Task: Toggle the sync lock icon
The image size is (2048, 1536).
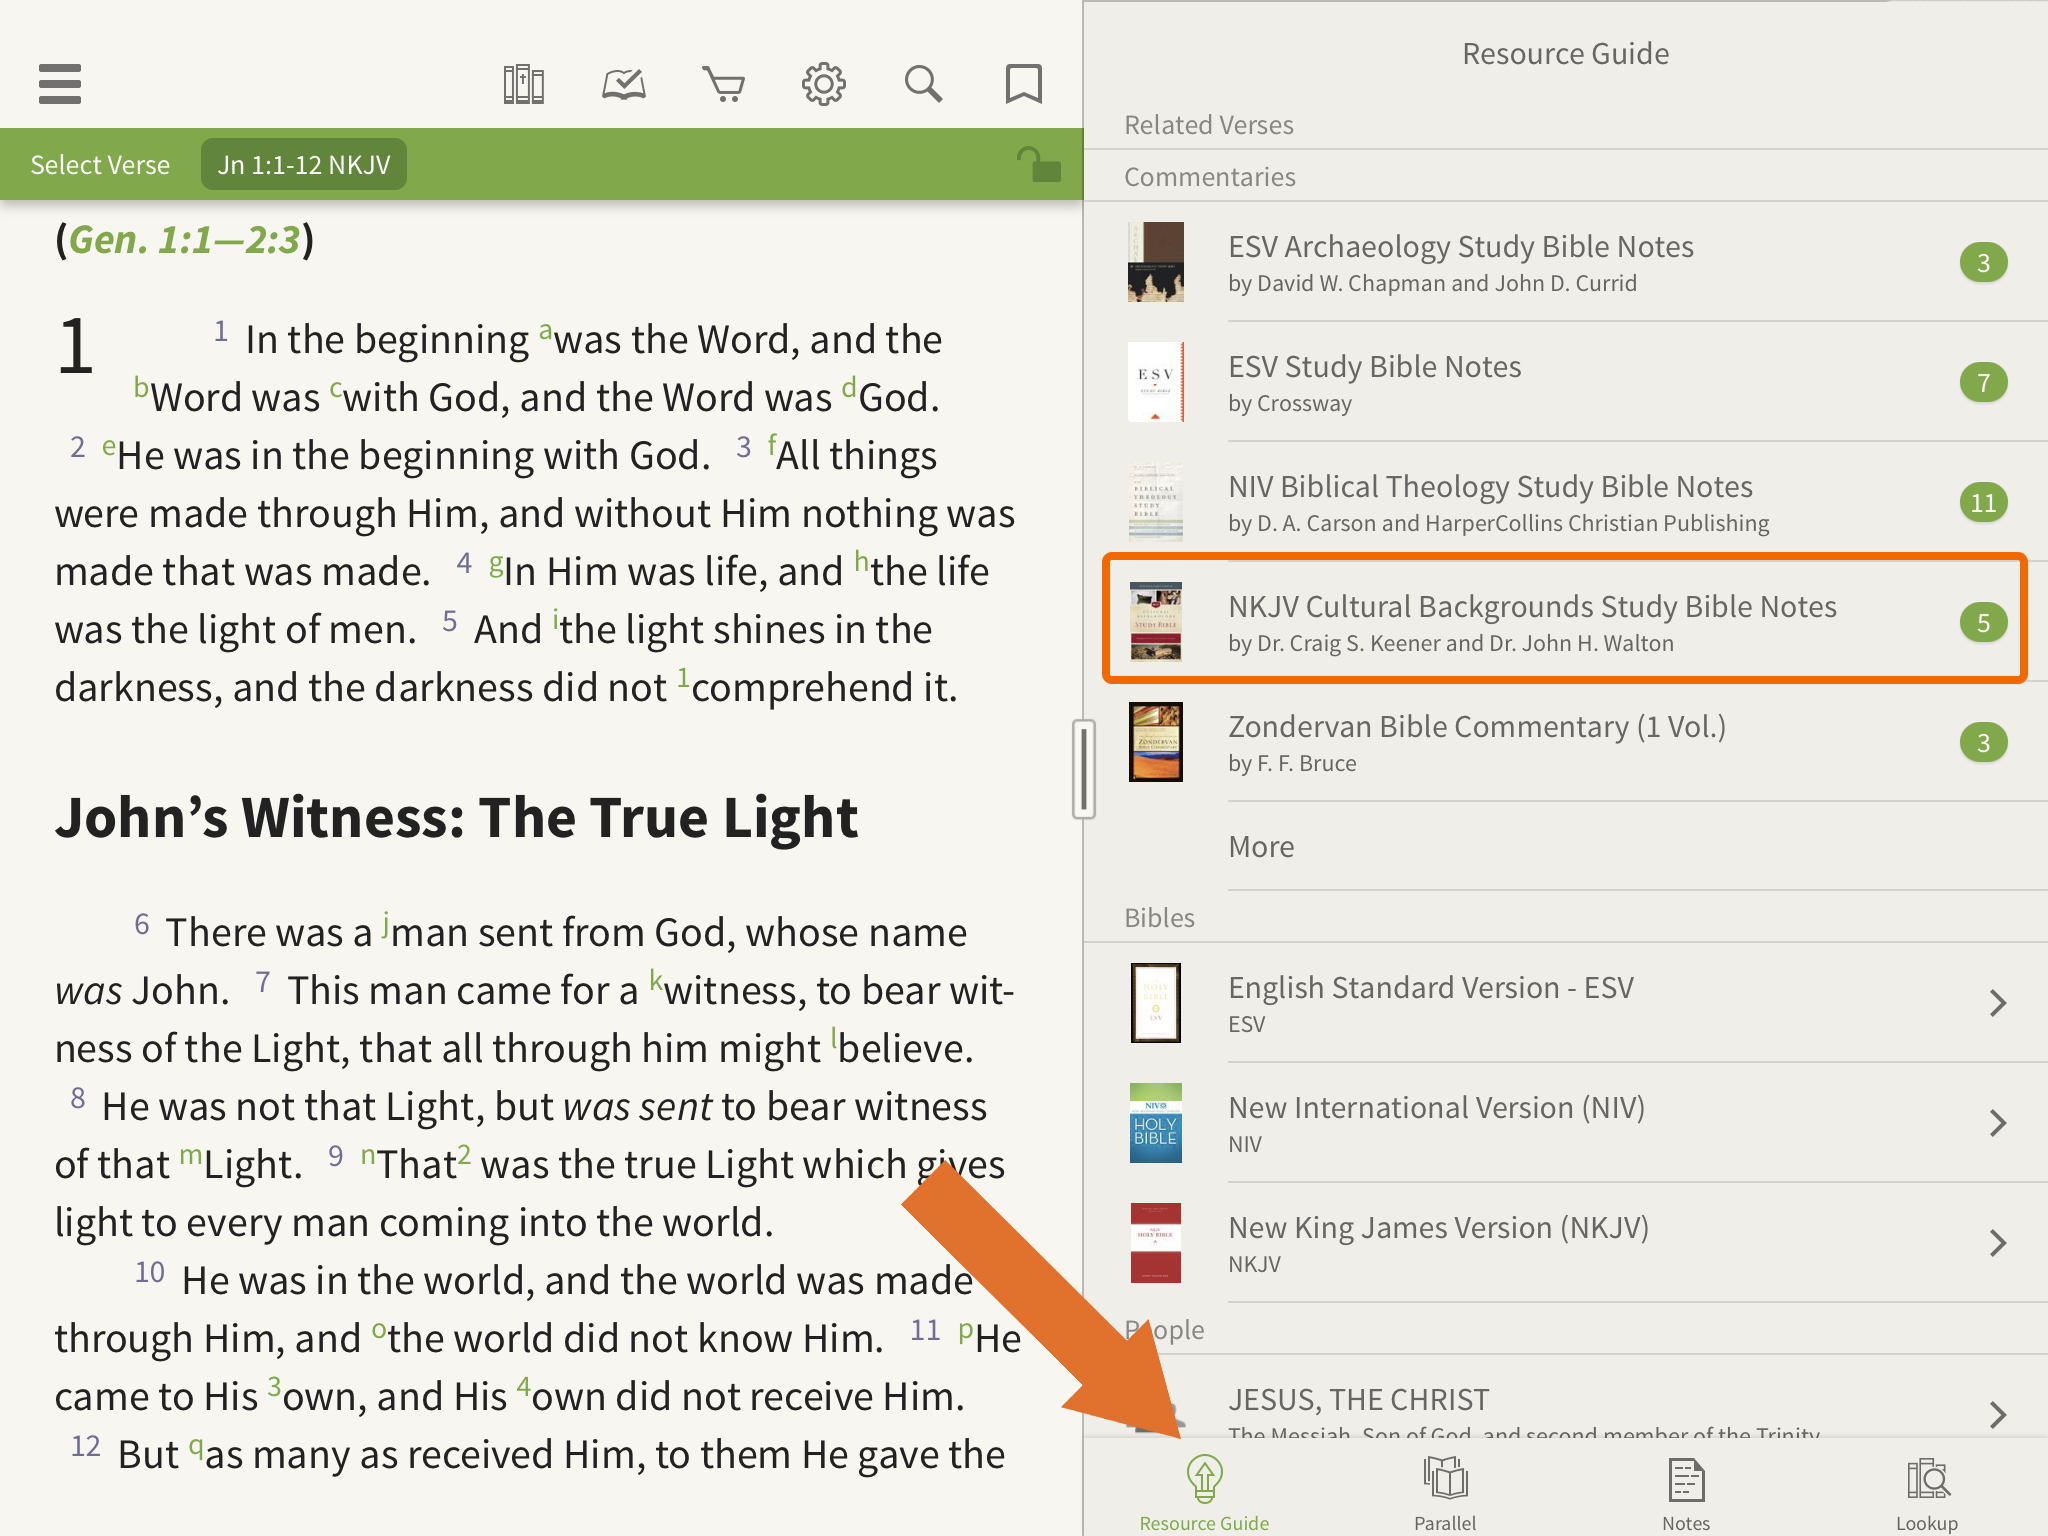Action: 1038,164
